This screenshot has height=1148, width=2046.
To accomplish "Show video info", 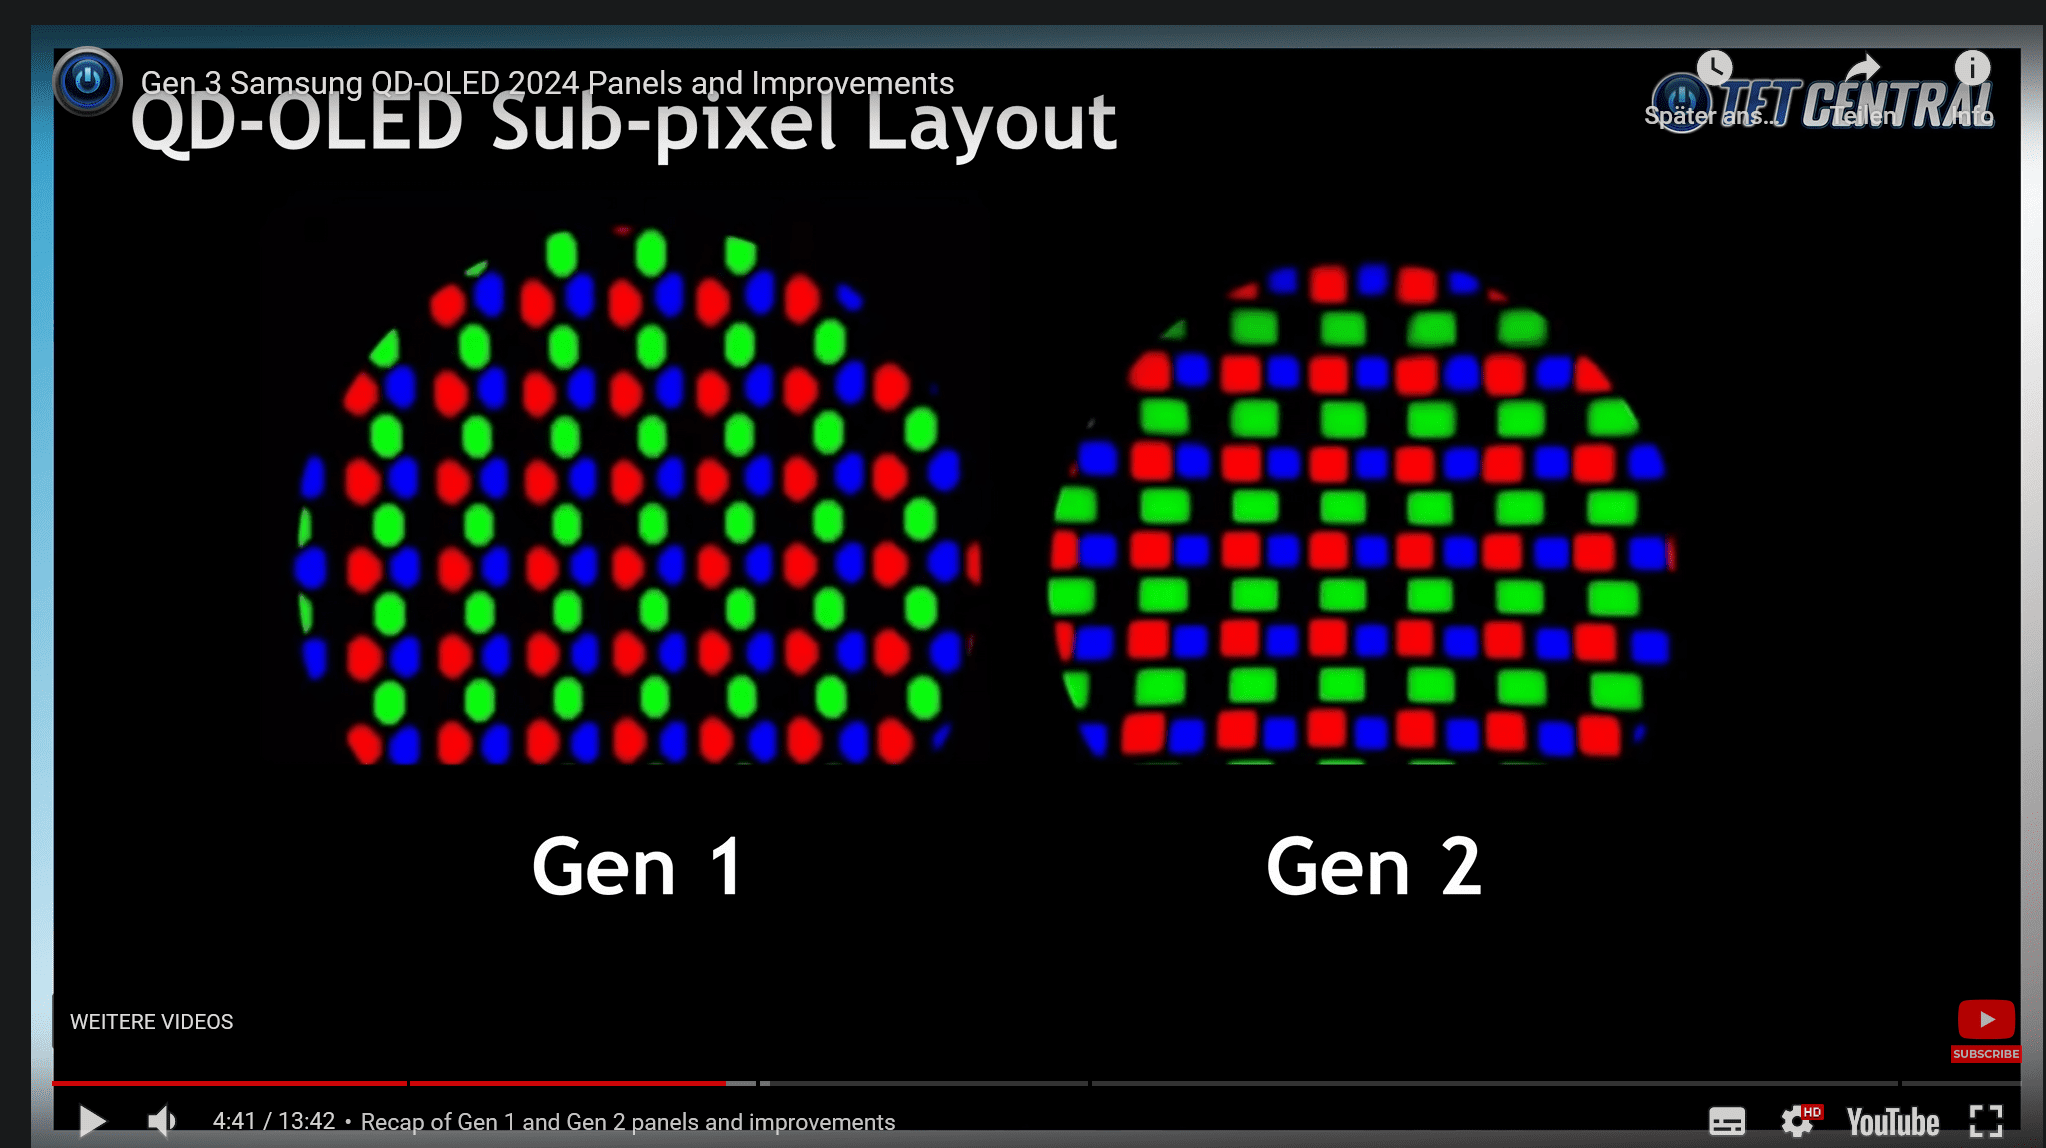I will tap(1973, 88).
